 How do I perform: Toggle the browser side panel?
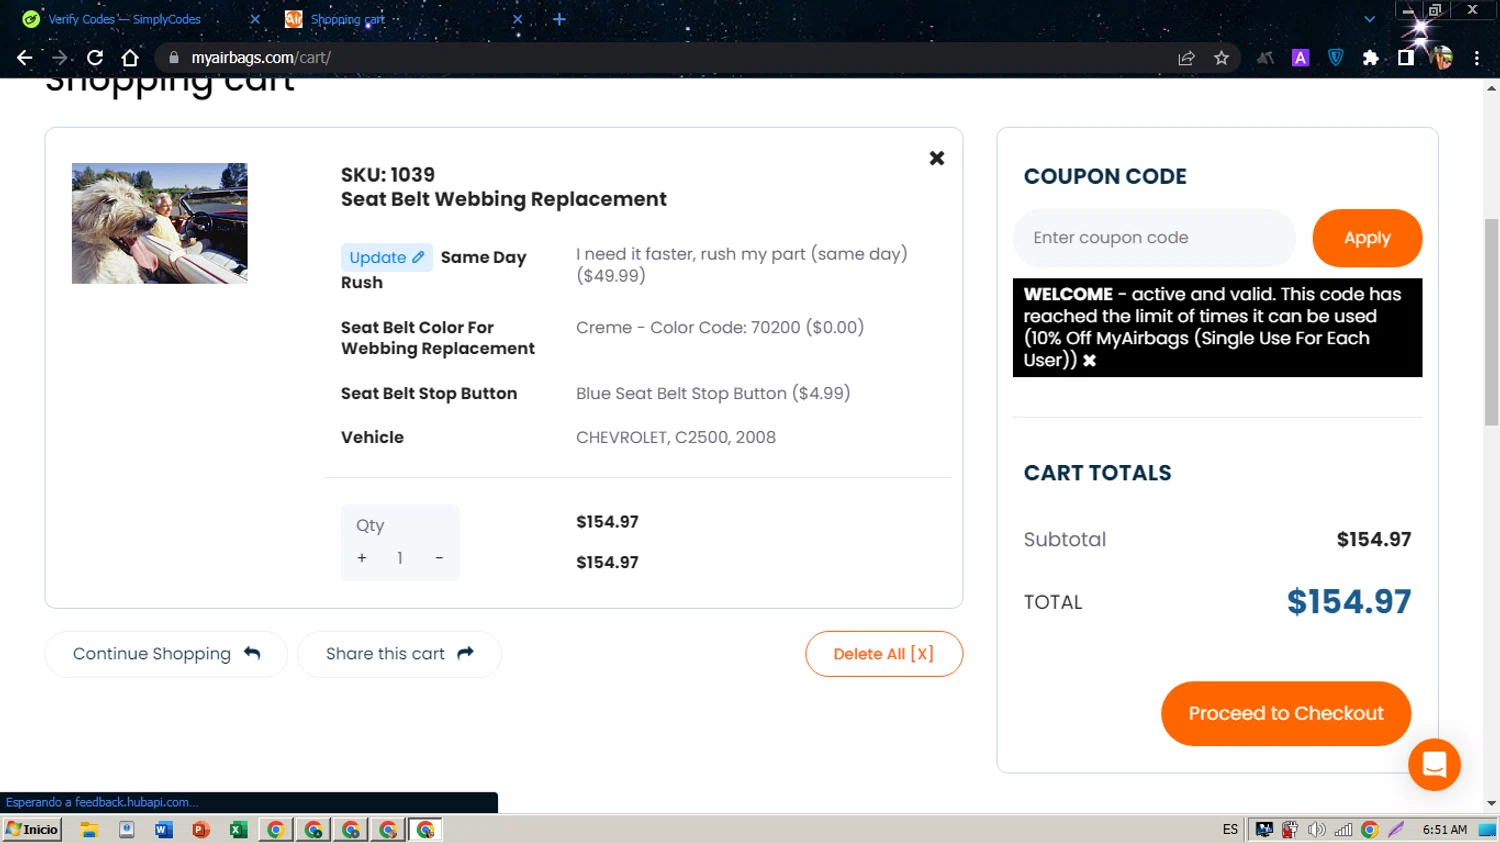click(1406, 58)
